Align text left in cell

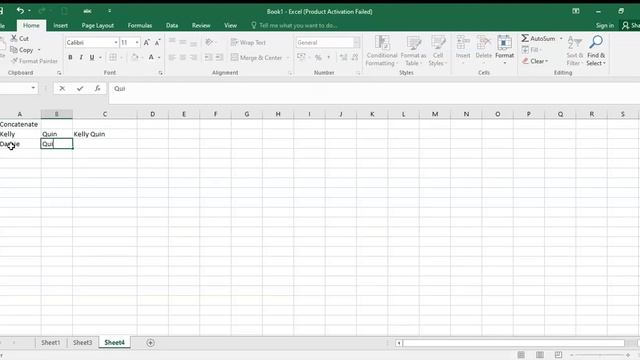coord(172,58)
